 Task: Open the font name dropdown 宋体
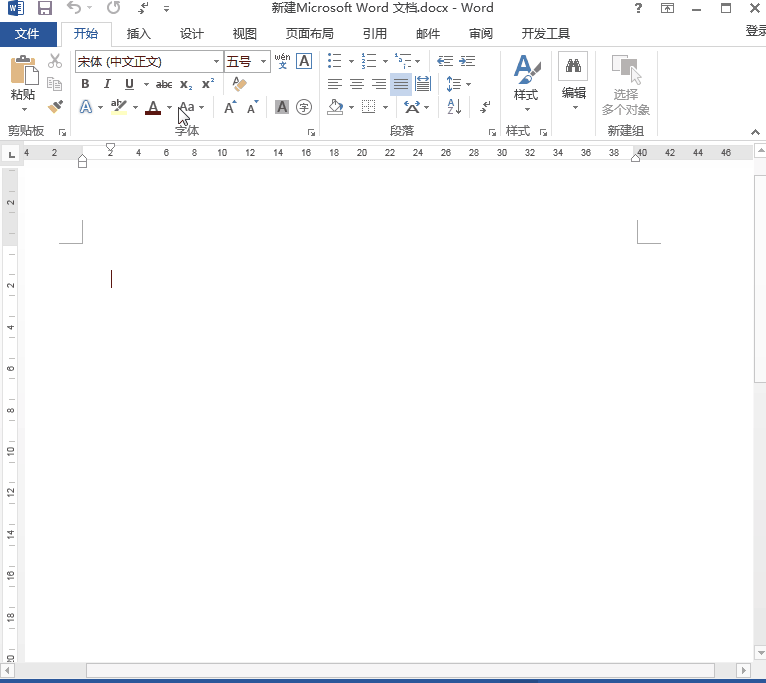[216, 62]
